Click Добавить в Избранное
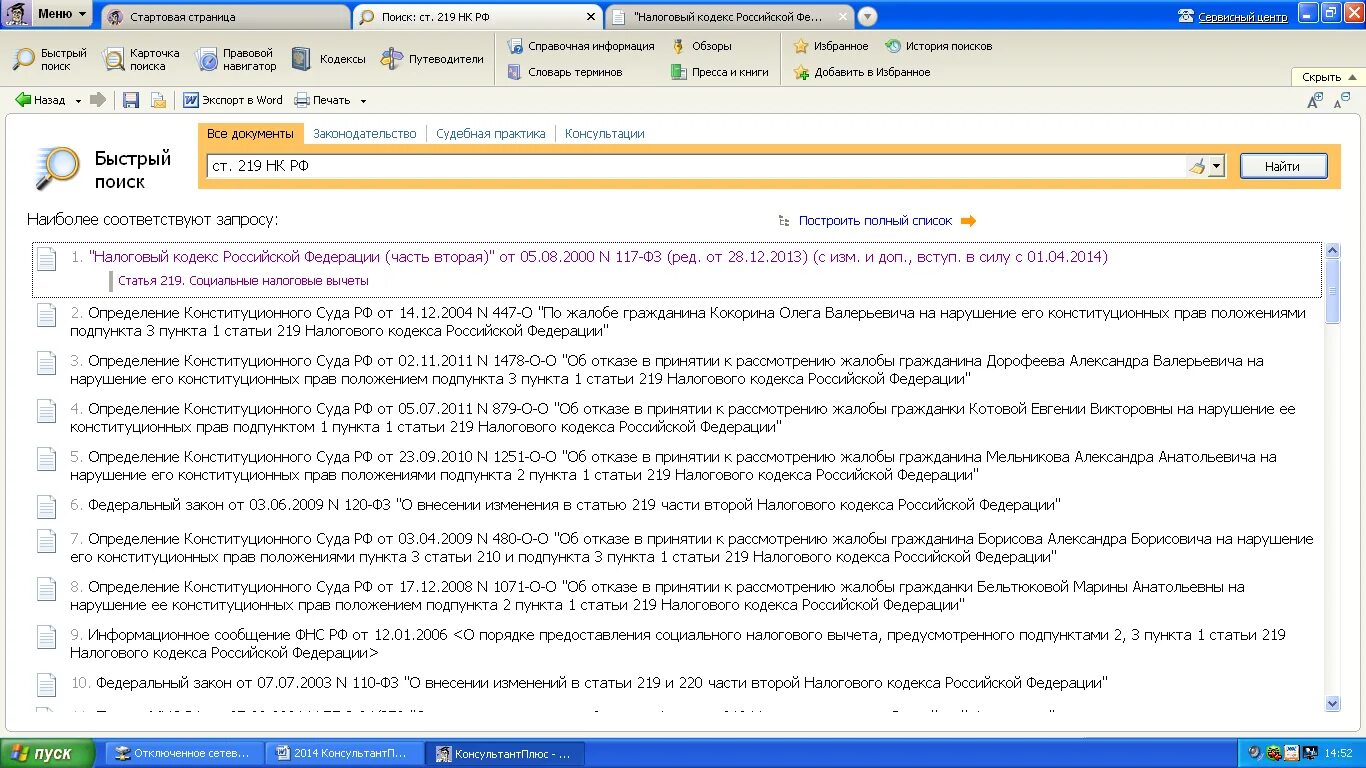1366x768 pixels. pos(862,72)
